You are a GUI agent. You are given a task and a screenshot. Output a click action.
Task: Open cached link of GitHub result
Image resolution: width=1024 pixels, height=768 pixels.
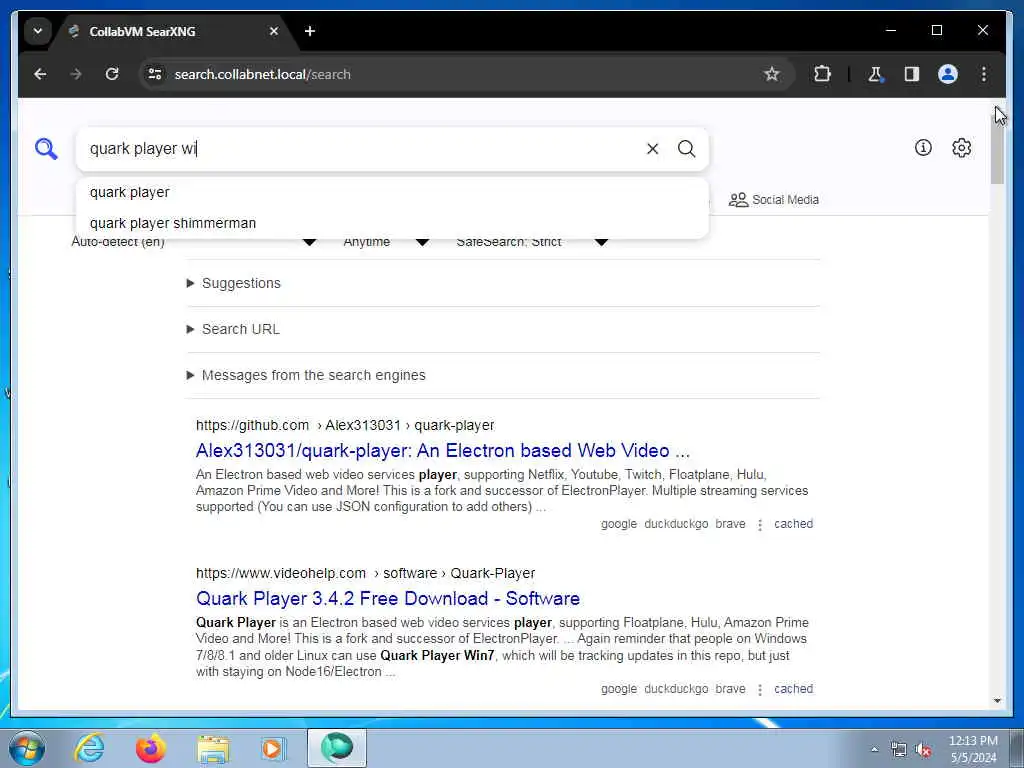(x=793, y=524)
